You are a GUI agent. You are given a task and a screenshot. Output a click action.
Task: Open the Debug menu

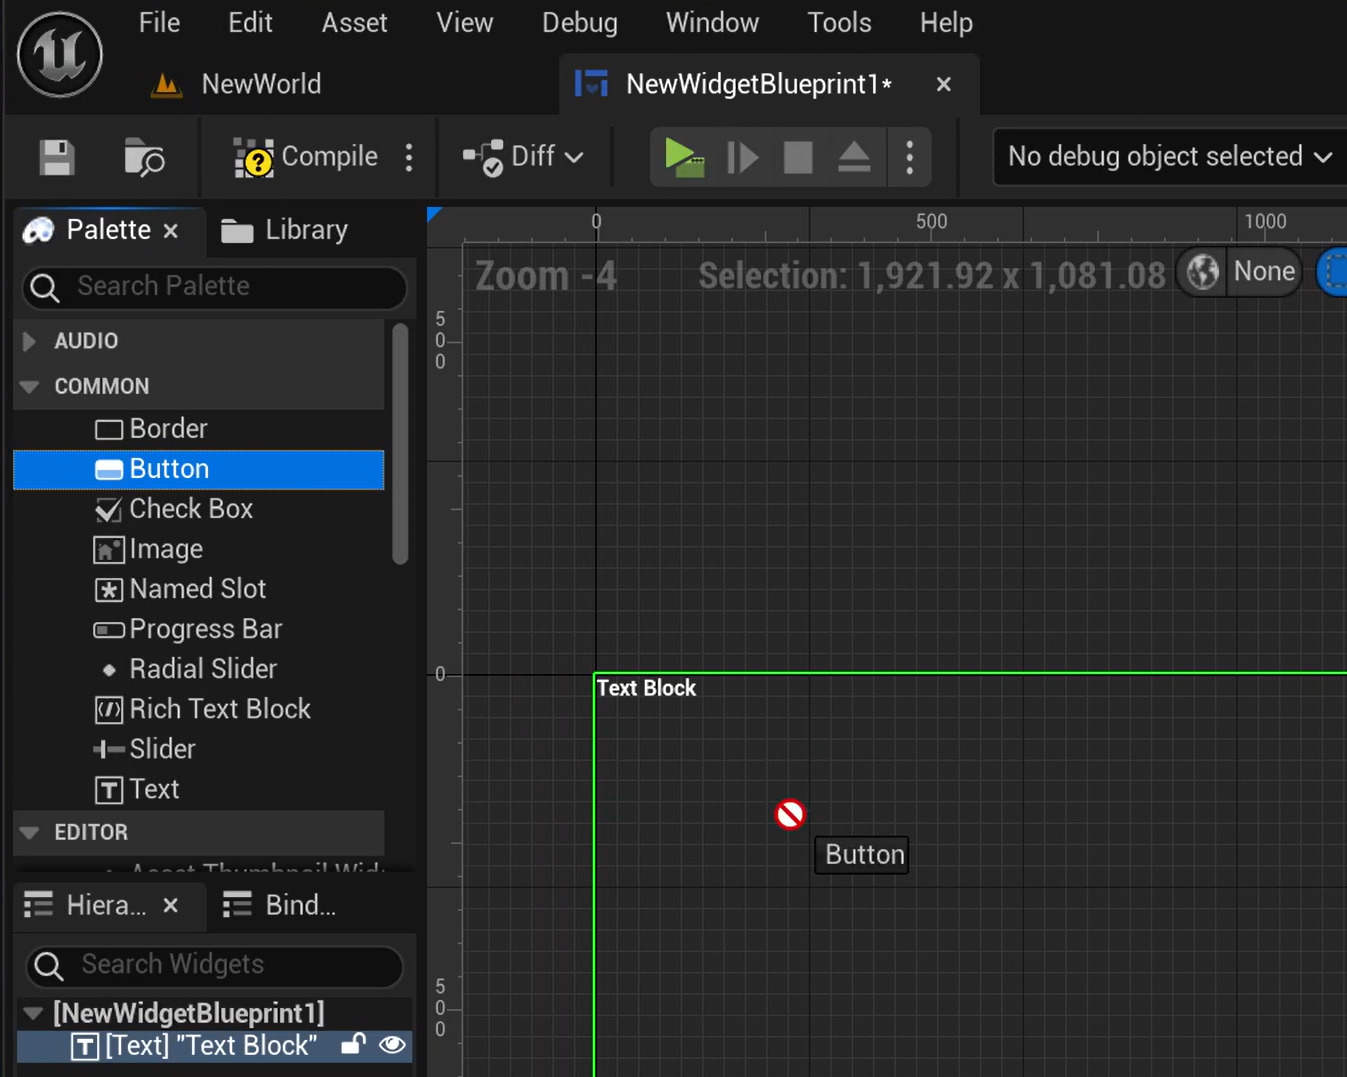click(x=580, y=22)
